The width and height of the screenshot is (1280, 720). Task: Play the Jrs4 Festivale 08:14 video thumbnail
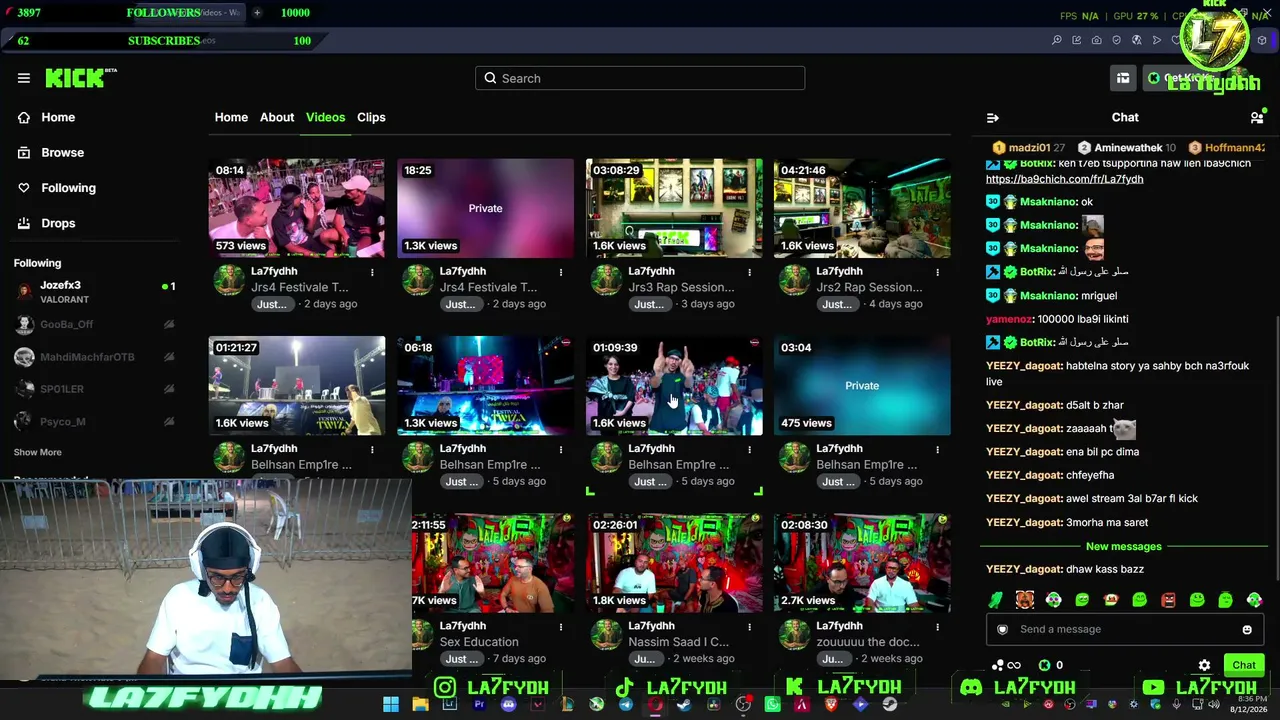[x=296, y=208]
